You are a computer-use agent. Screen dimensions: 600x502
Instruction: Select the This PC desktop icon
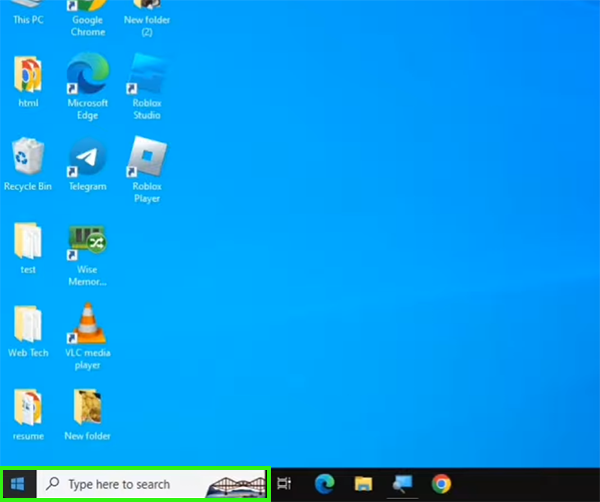coord(28,13)
